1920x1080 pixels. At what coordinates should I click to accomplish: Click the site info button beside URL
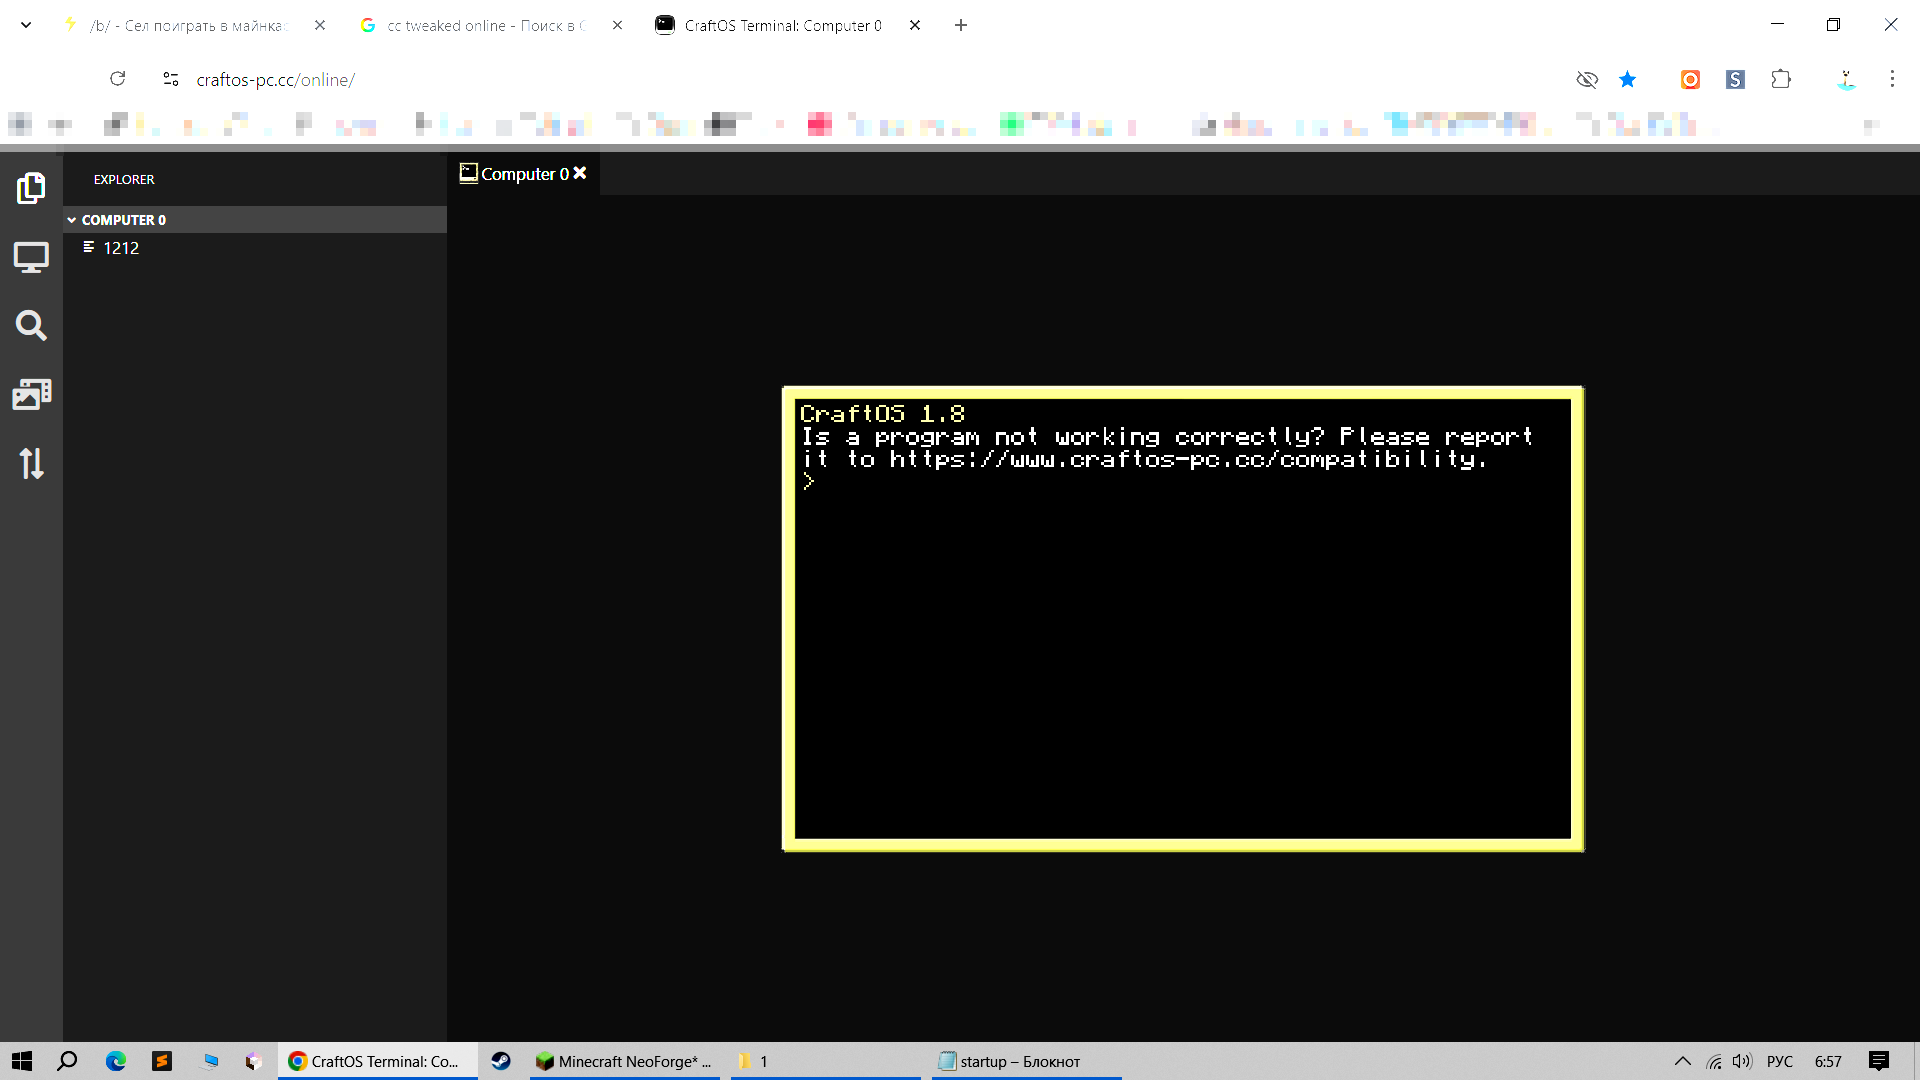(x=171, y=80)
